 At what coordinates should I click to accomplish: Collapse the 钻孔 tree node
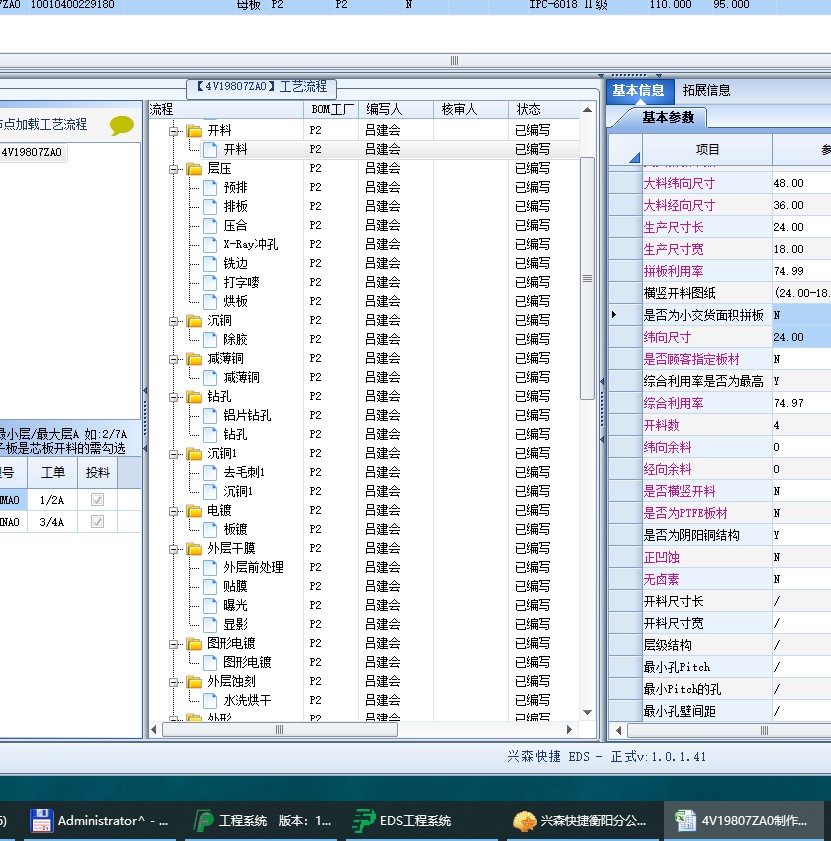point(173,397)
